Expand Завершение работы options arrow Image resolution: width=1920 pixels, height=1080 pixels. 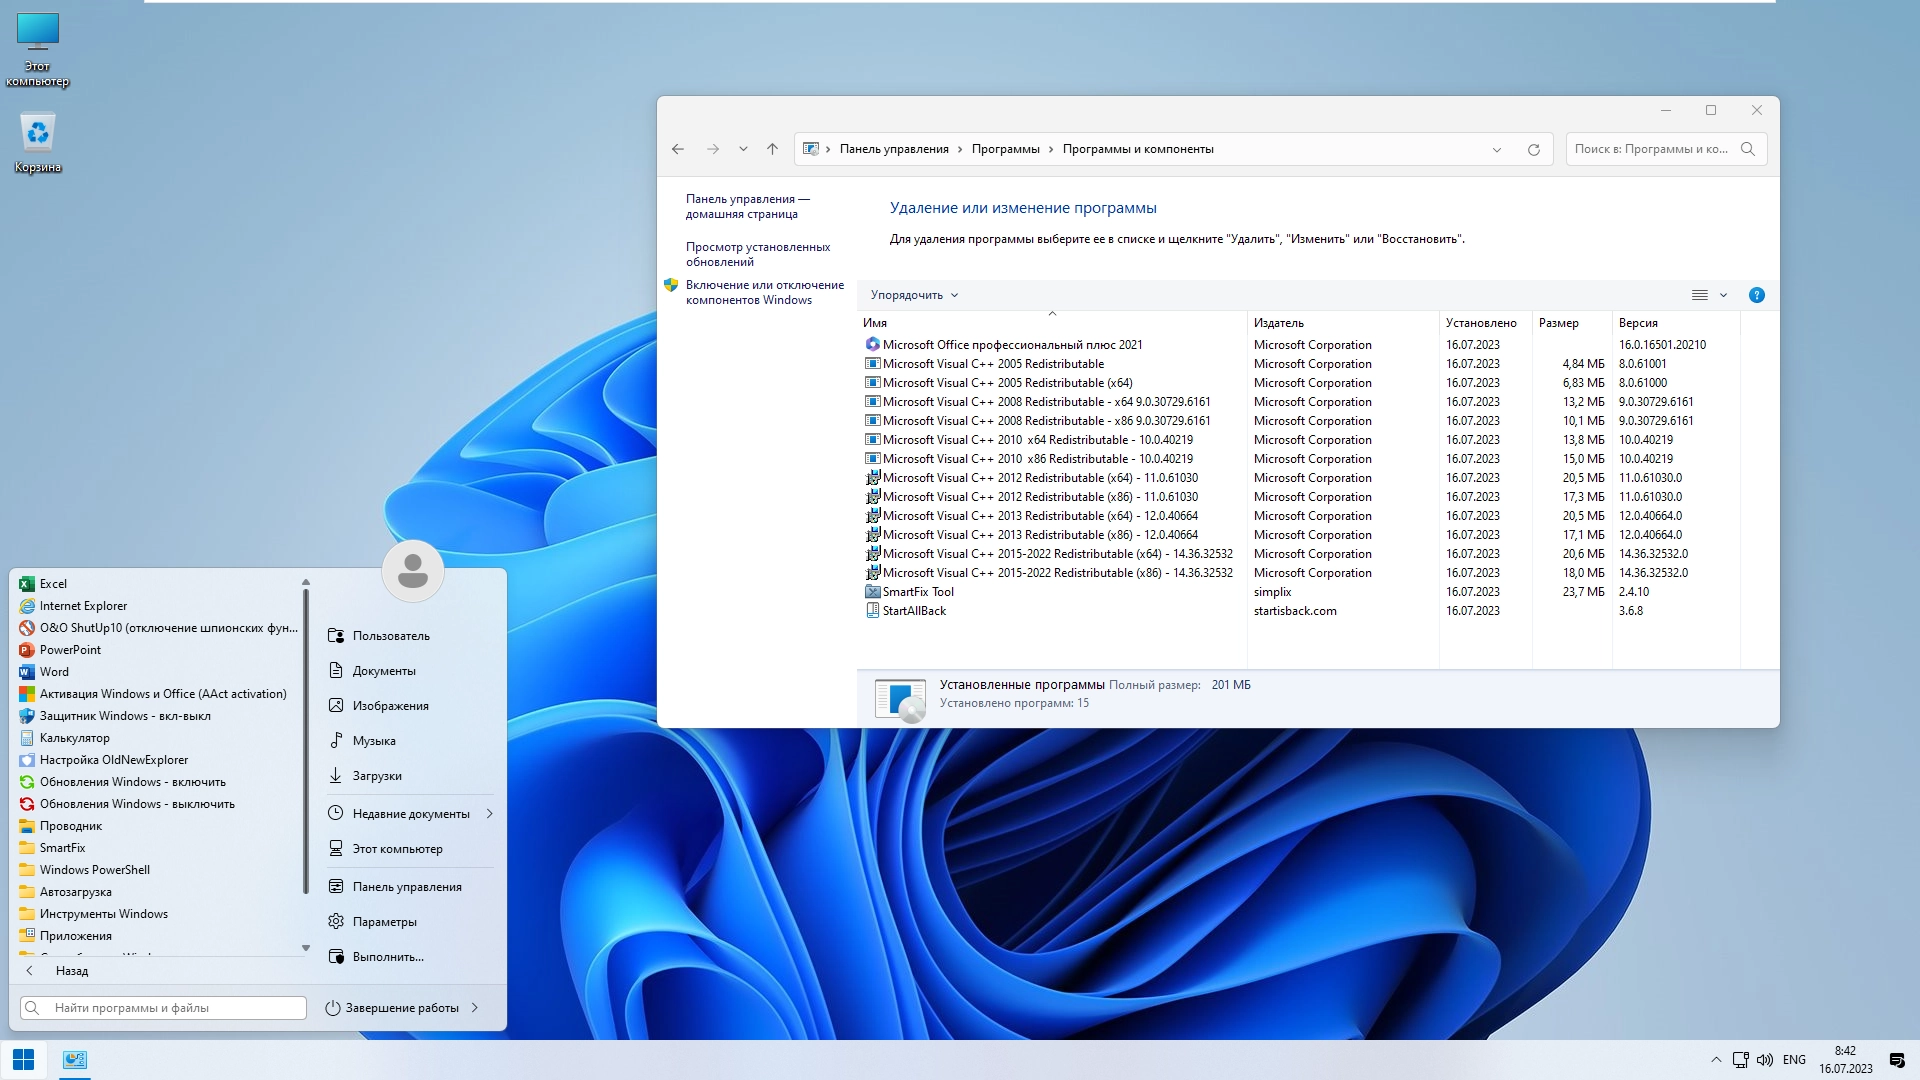tap(475, 1008)
